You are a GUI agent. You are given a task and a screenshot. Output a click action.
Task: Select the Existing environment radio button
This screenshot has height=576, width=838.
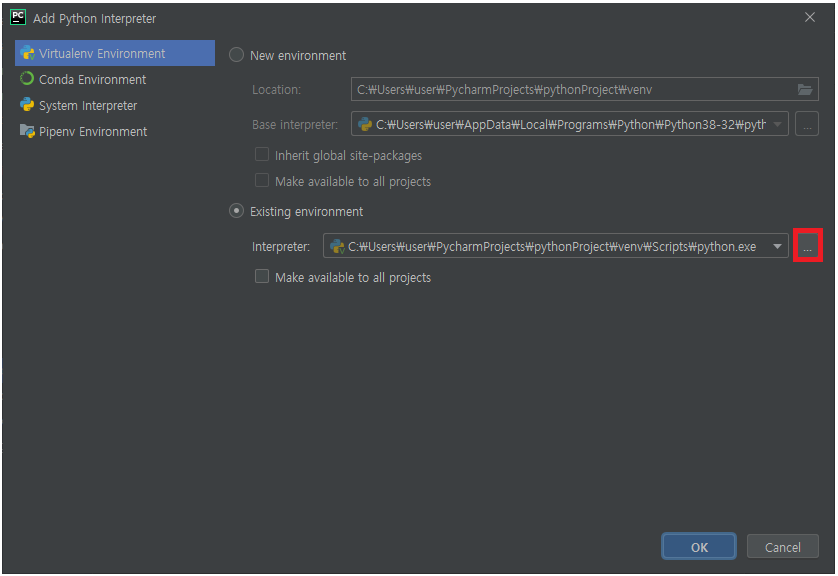point(236,211)
